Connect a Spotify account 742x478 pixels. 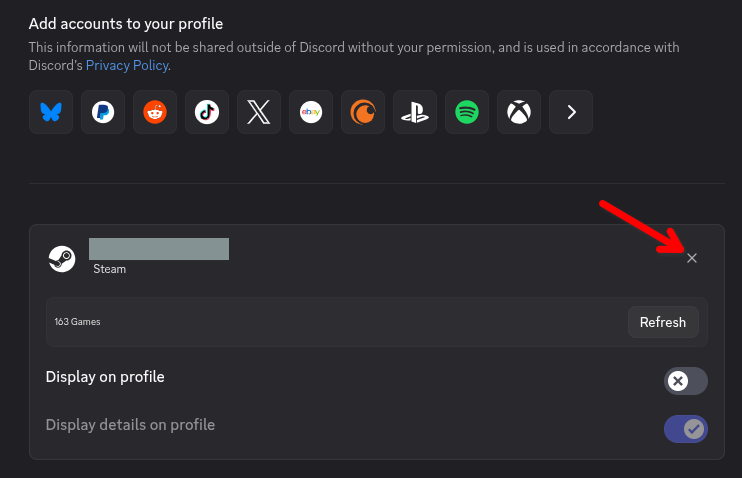pyautogui.click(x=467, y=112)
